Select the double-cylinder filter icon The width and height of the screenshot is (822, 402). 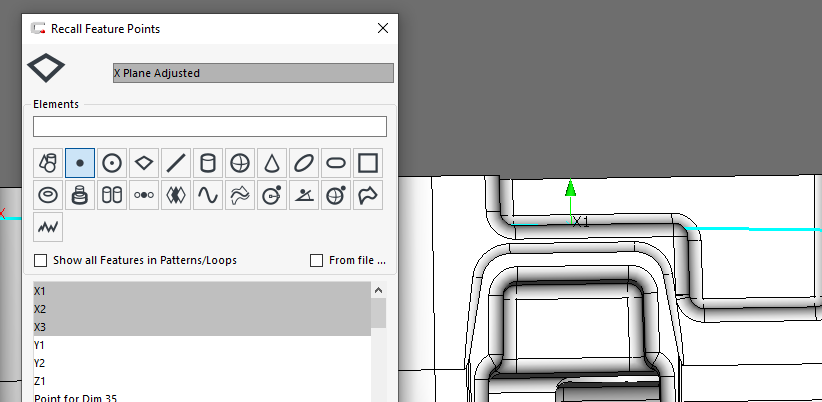(x=112, y=195)
